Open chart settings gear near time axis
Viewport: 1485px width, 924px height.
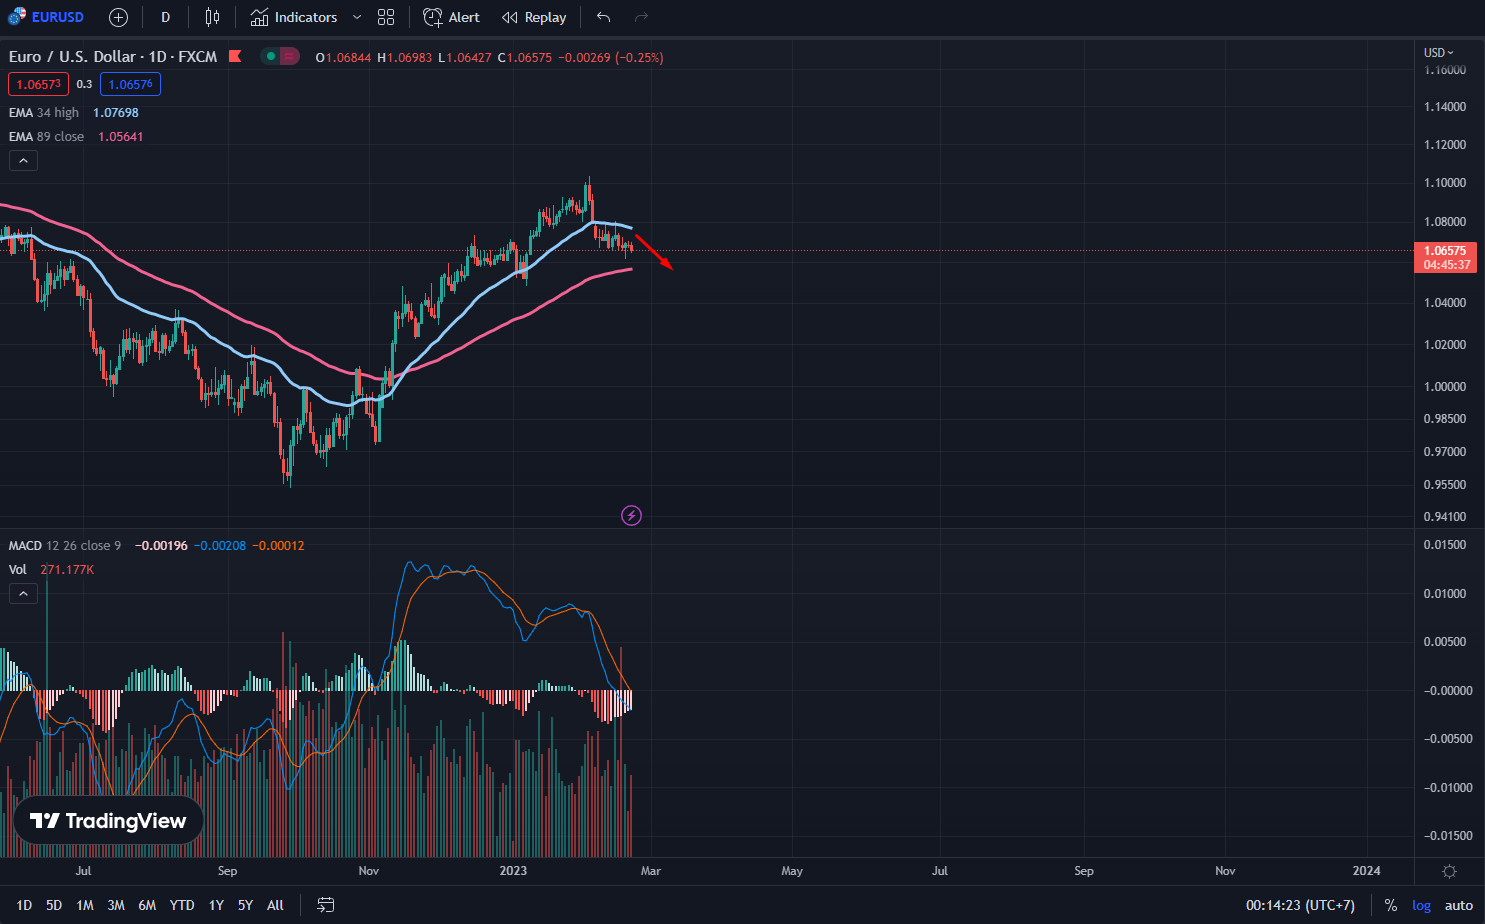[1449, 871]
